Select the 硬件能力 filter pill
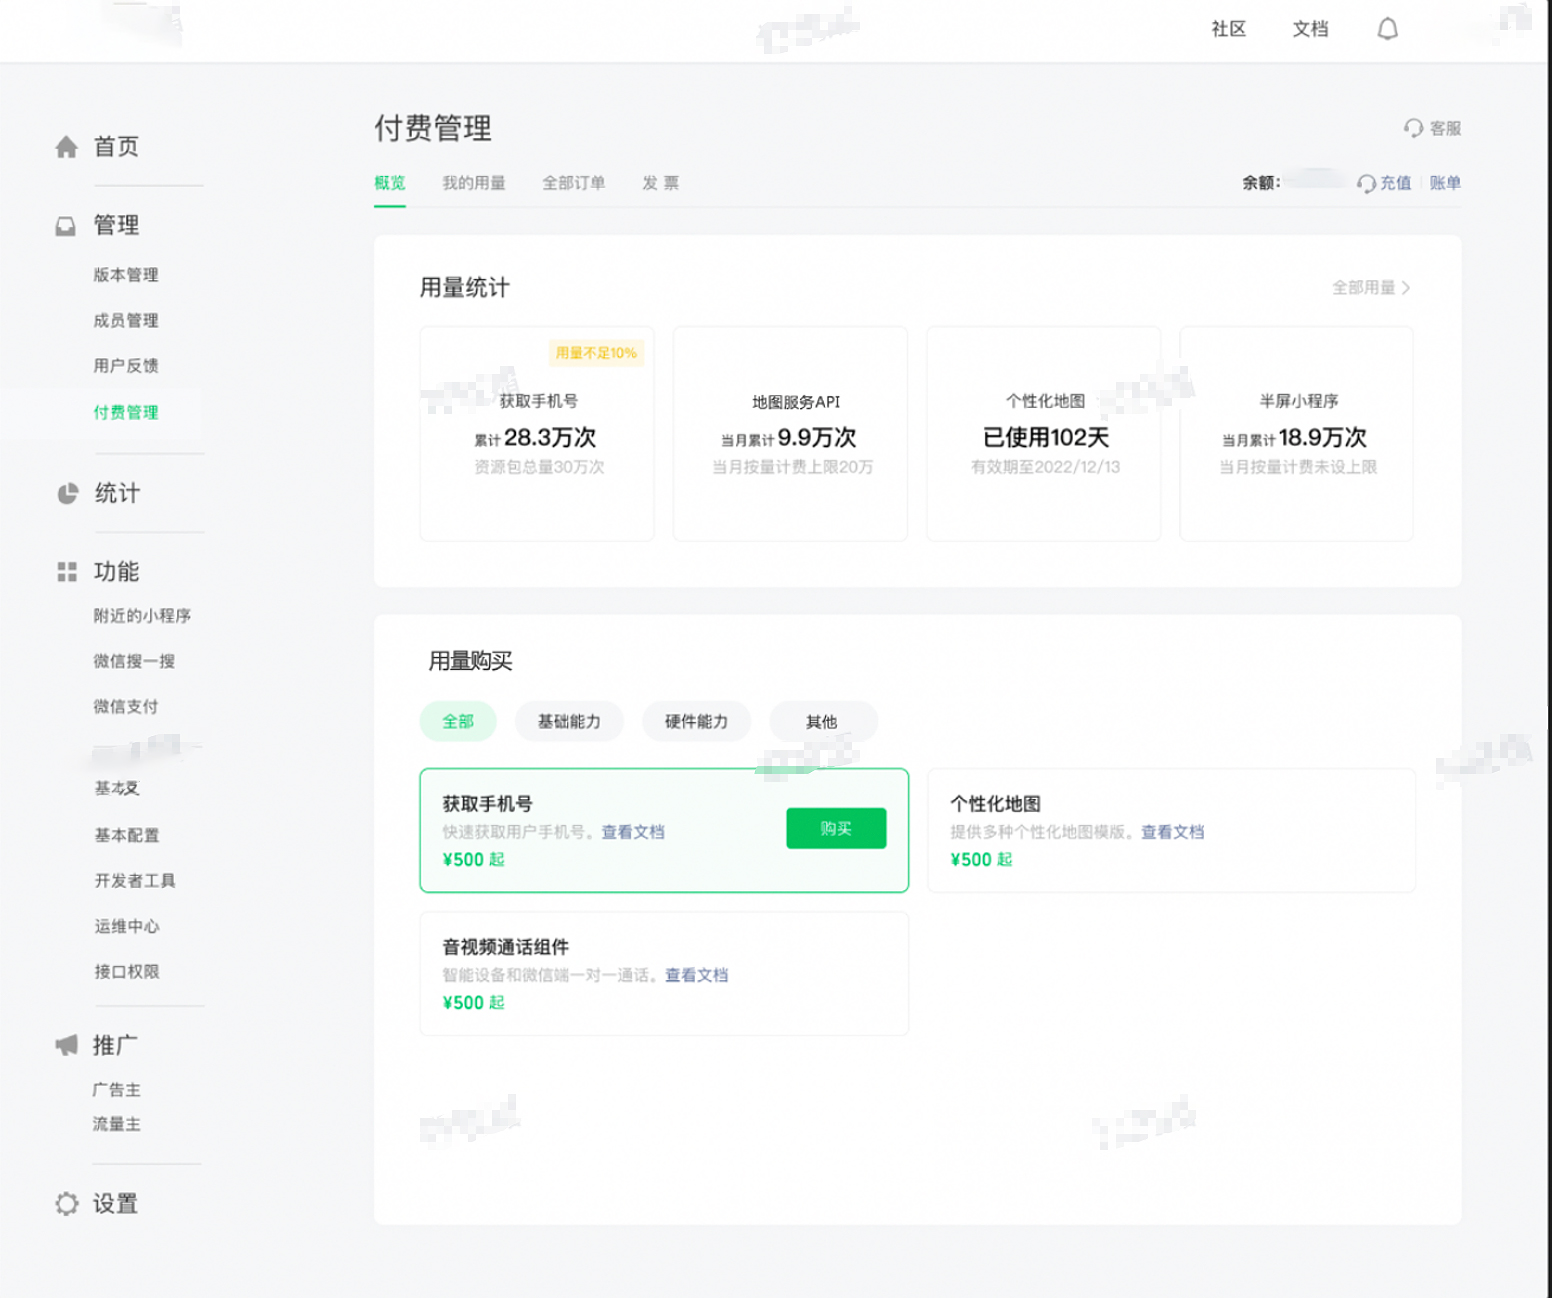Screen dimensions: 1552x1298 coord(696,721)
